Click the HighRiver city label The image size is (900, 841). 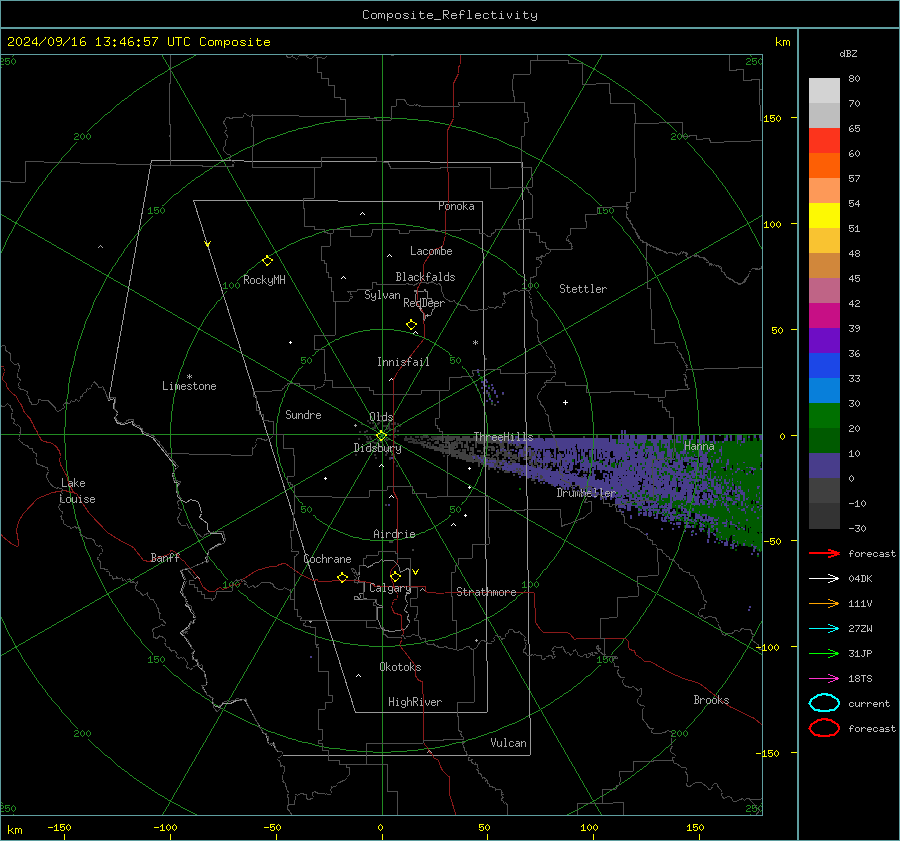tap(415, 702)
